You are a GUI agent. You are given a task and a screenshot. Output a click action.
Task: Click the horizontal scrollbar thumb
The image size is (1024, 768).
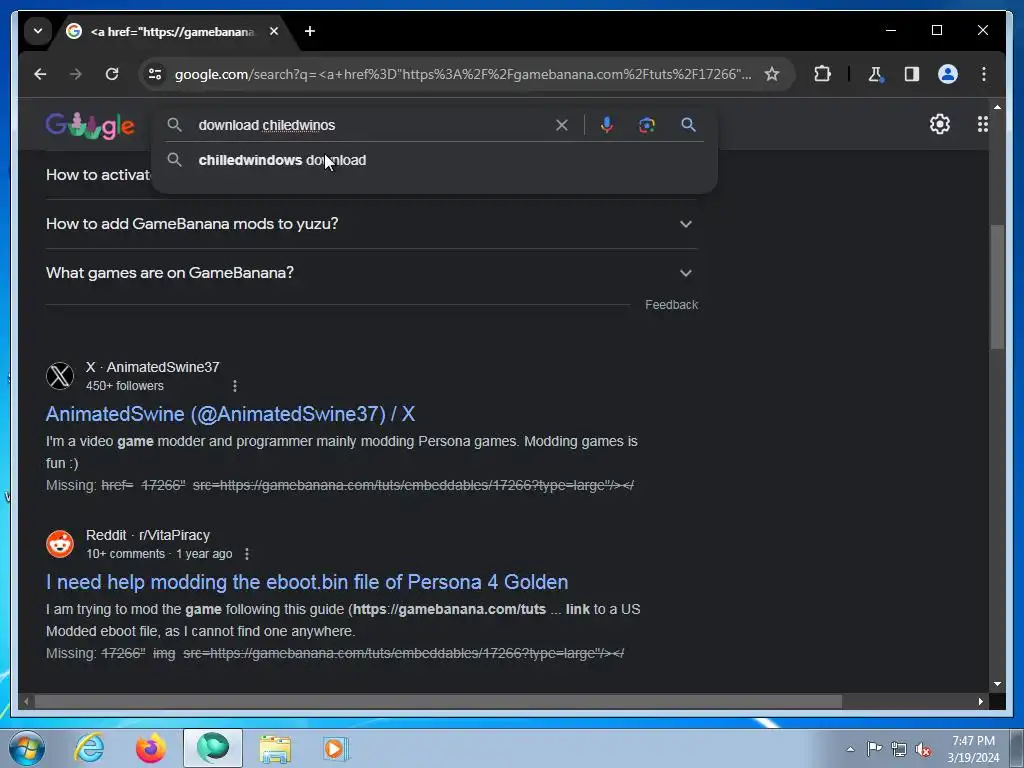(438, 701)
